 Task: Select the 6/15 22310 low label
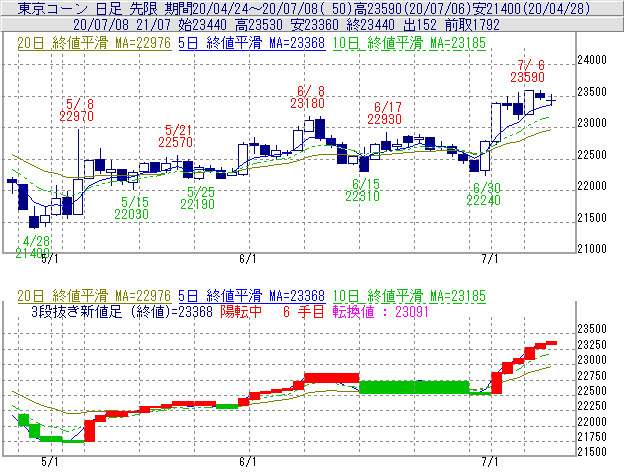tap(363, 190)
